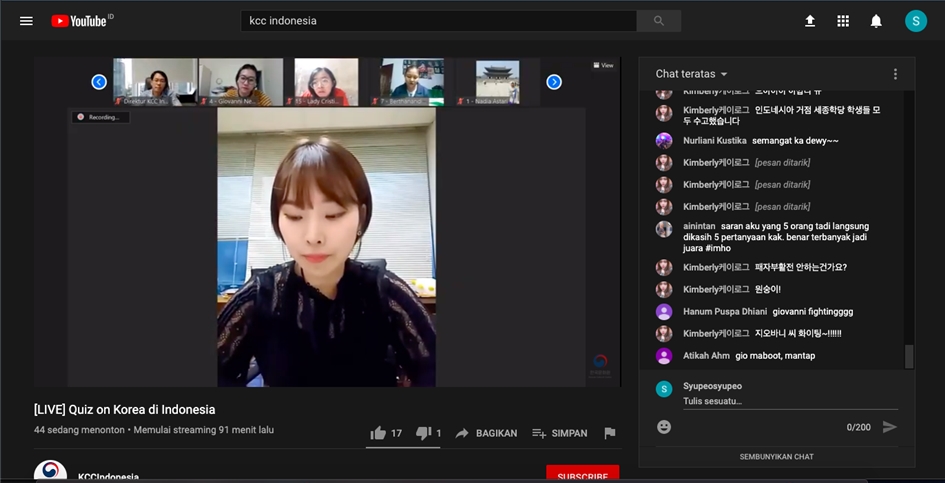The width and height of the screenshot is (945, 483).
Task: Hide chat via Sembunyikan Chat
Action: [776, 457]
